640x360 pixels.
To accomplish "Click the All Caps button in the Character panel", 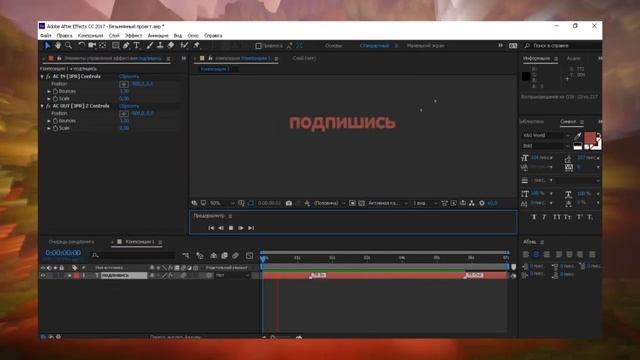I will (556, 217).
